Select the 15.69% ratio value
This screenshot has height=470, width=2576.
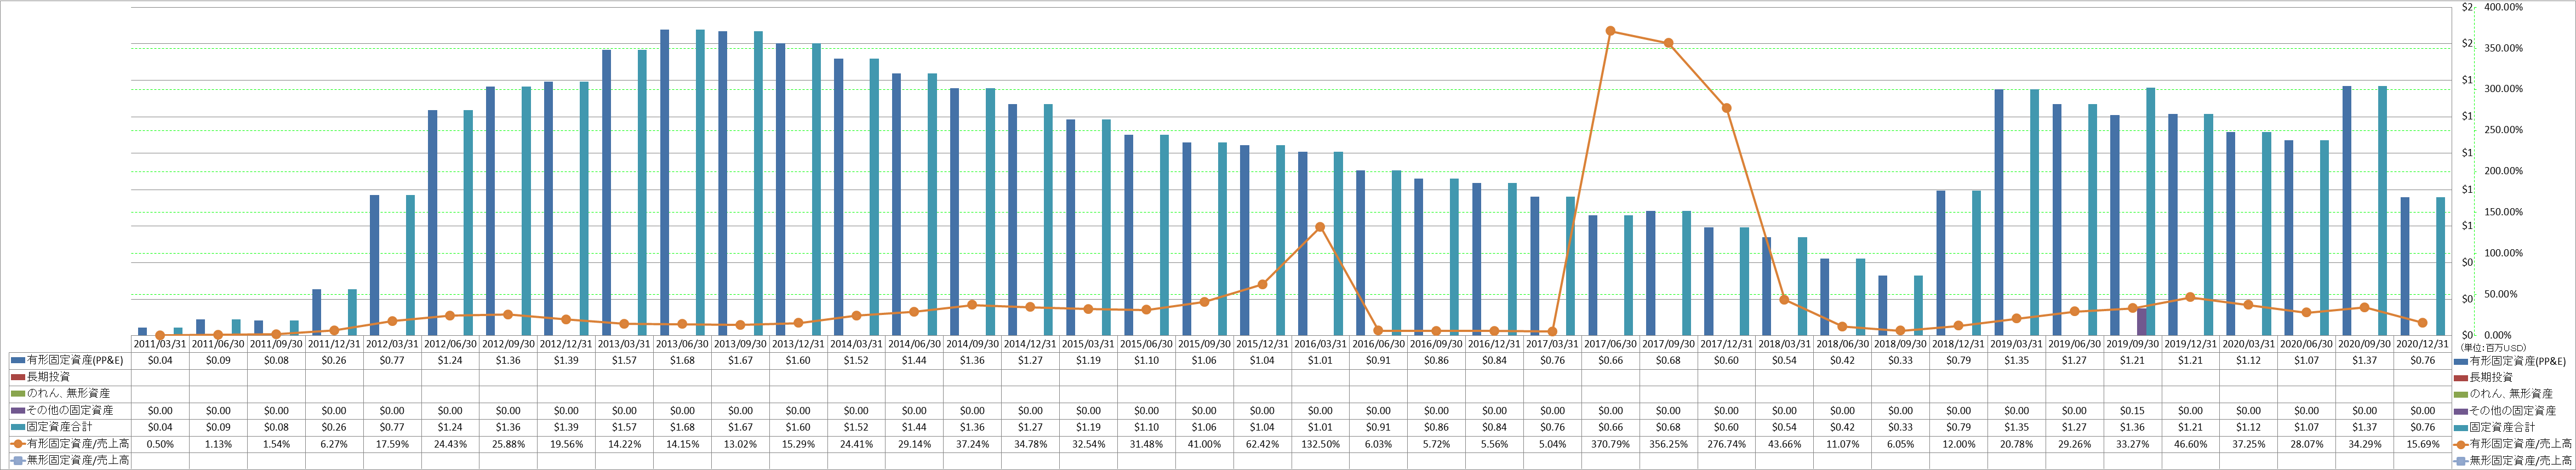pos(2422,444)
